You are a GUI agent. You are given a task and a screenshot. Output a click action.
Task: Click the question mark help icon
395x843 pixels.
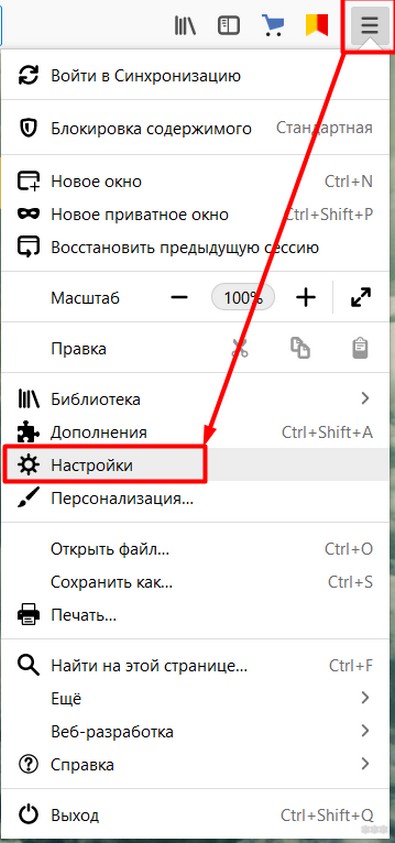(28, 764)
